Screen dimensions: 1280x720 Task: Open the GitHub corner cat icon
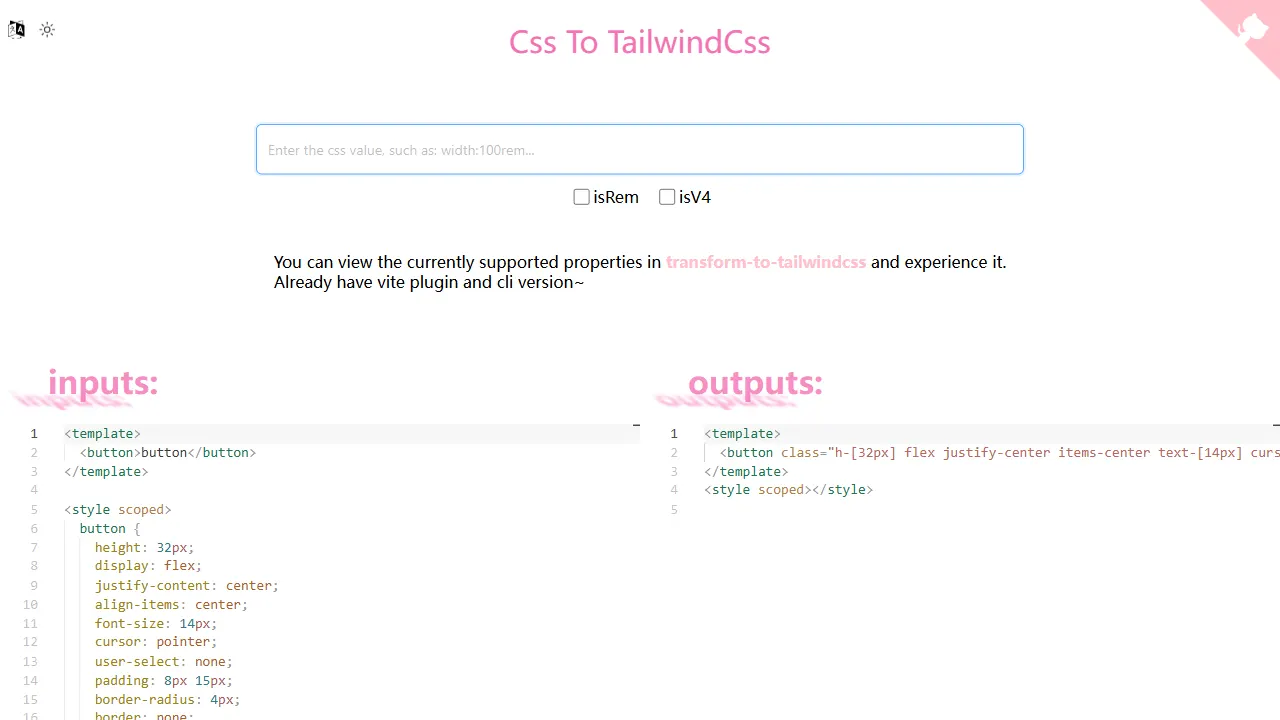tap(1251, 27)
